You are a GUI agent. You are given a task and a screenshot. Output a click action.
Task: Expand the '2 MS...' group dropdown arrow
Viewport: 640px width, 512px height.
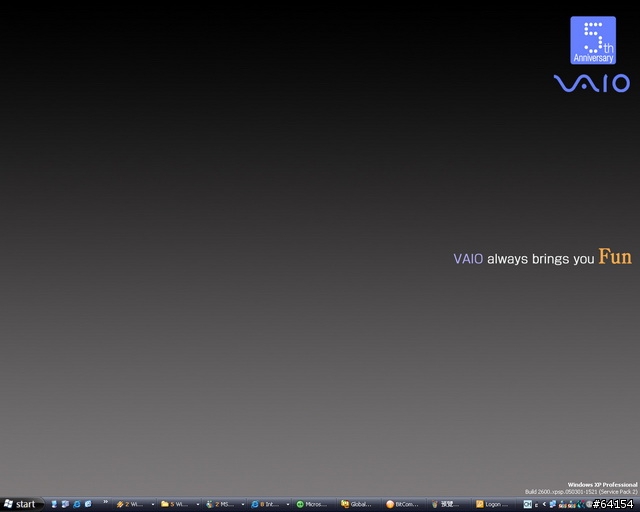pyautogui.click(x=243, y=505)
